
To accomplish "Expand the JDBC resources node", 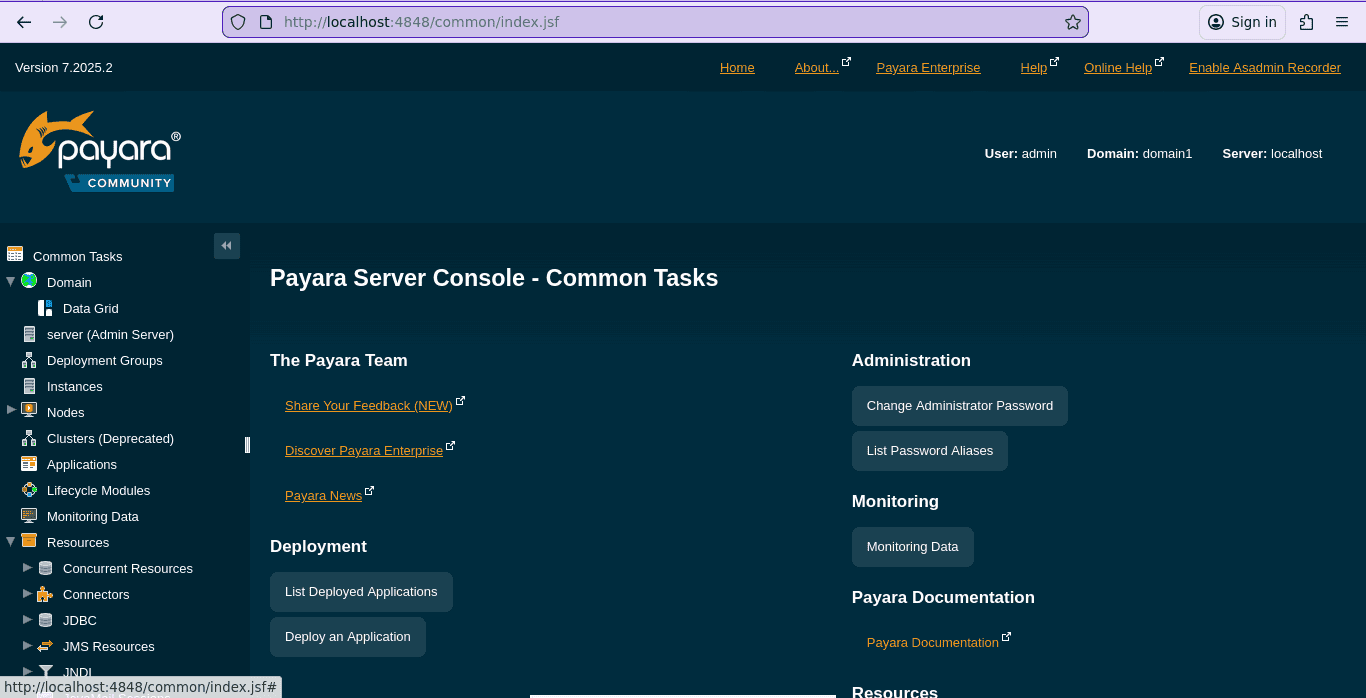I will point(28,619).
